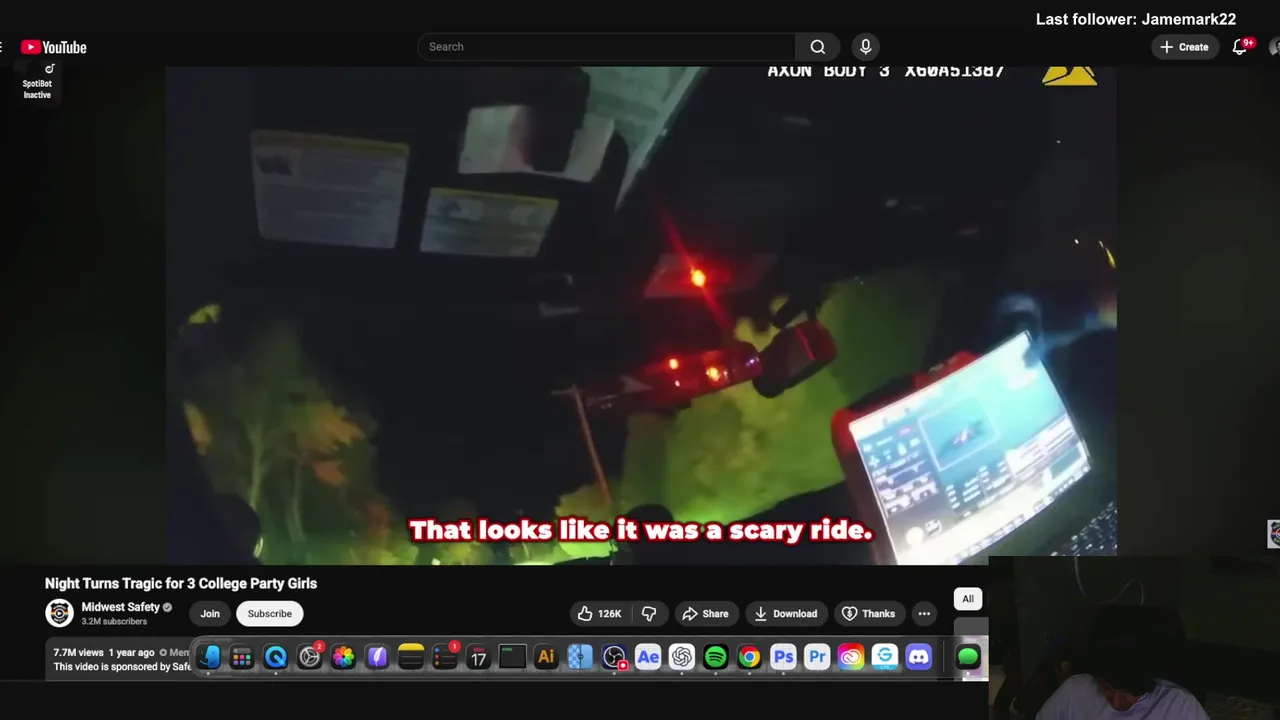Open Launchpad from the dock
This screenshot has height=720, width=1280.
coord(242,657)
